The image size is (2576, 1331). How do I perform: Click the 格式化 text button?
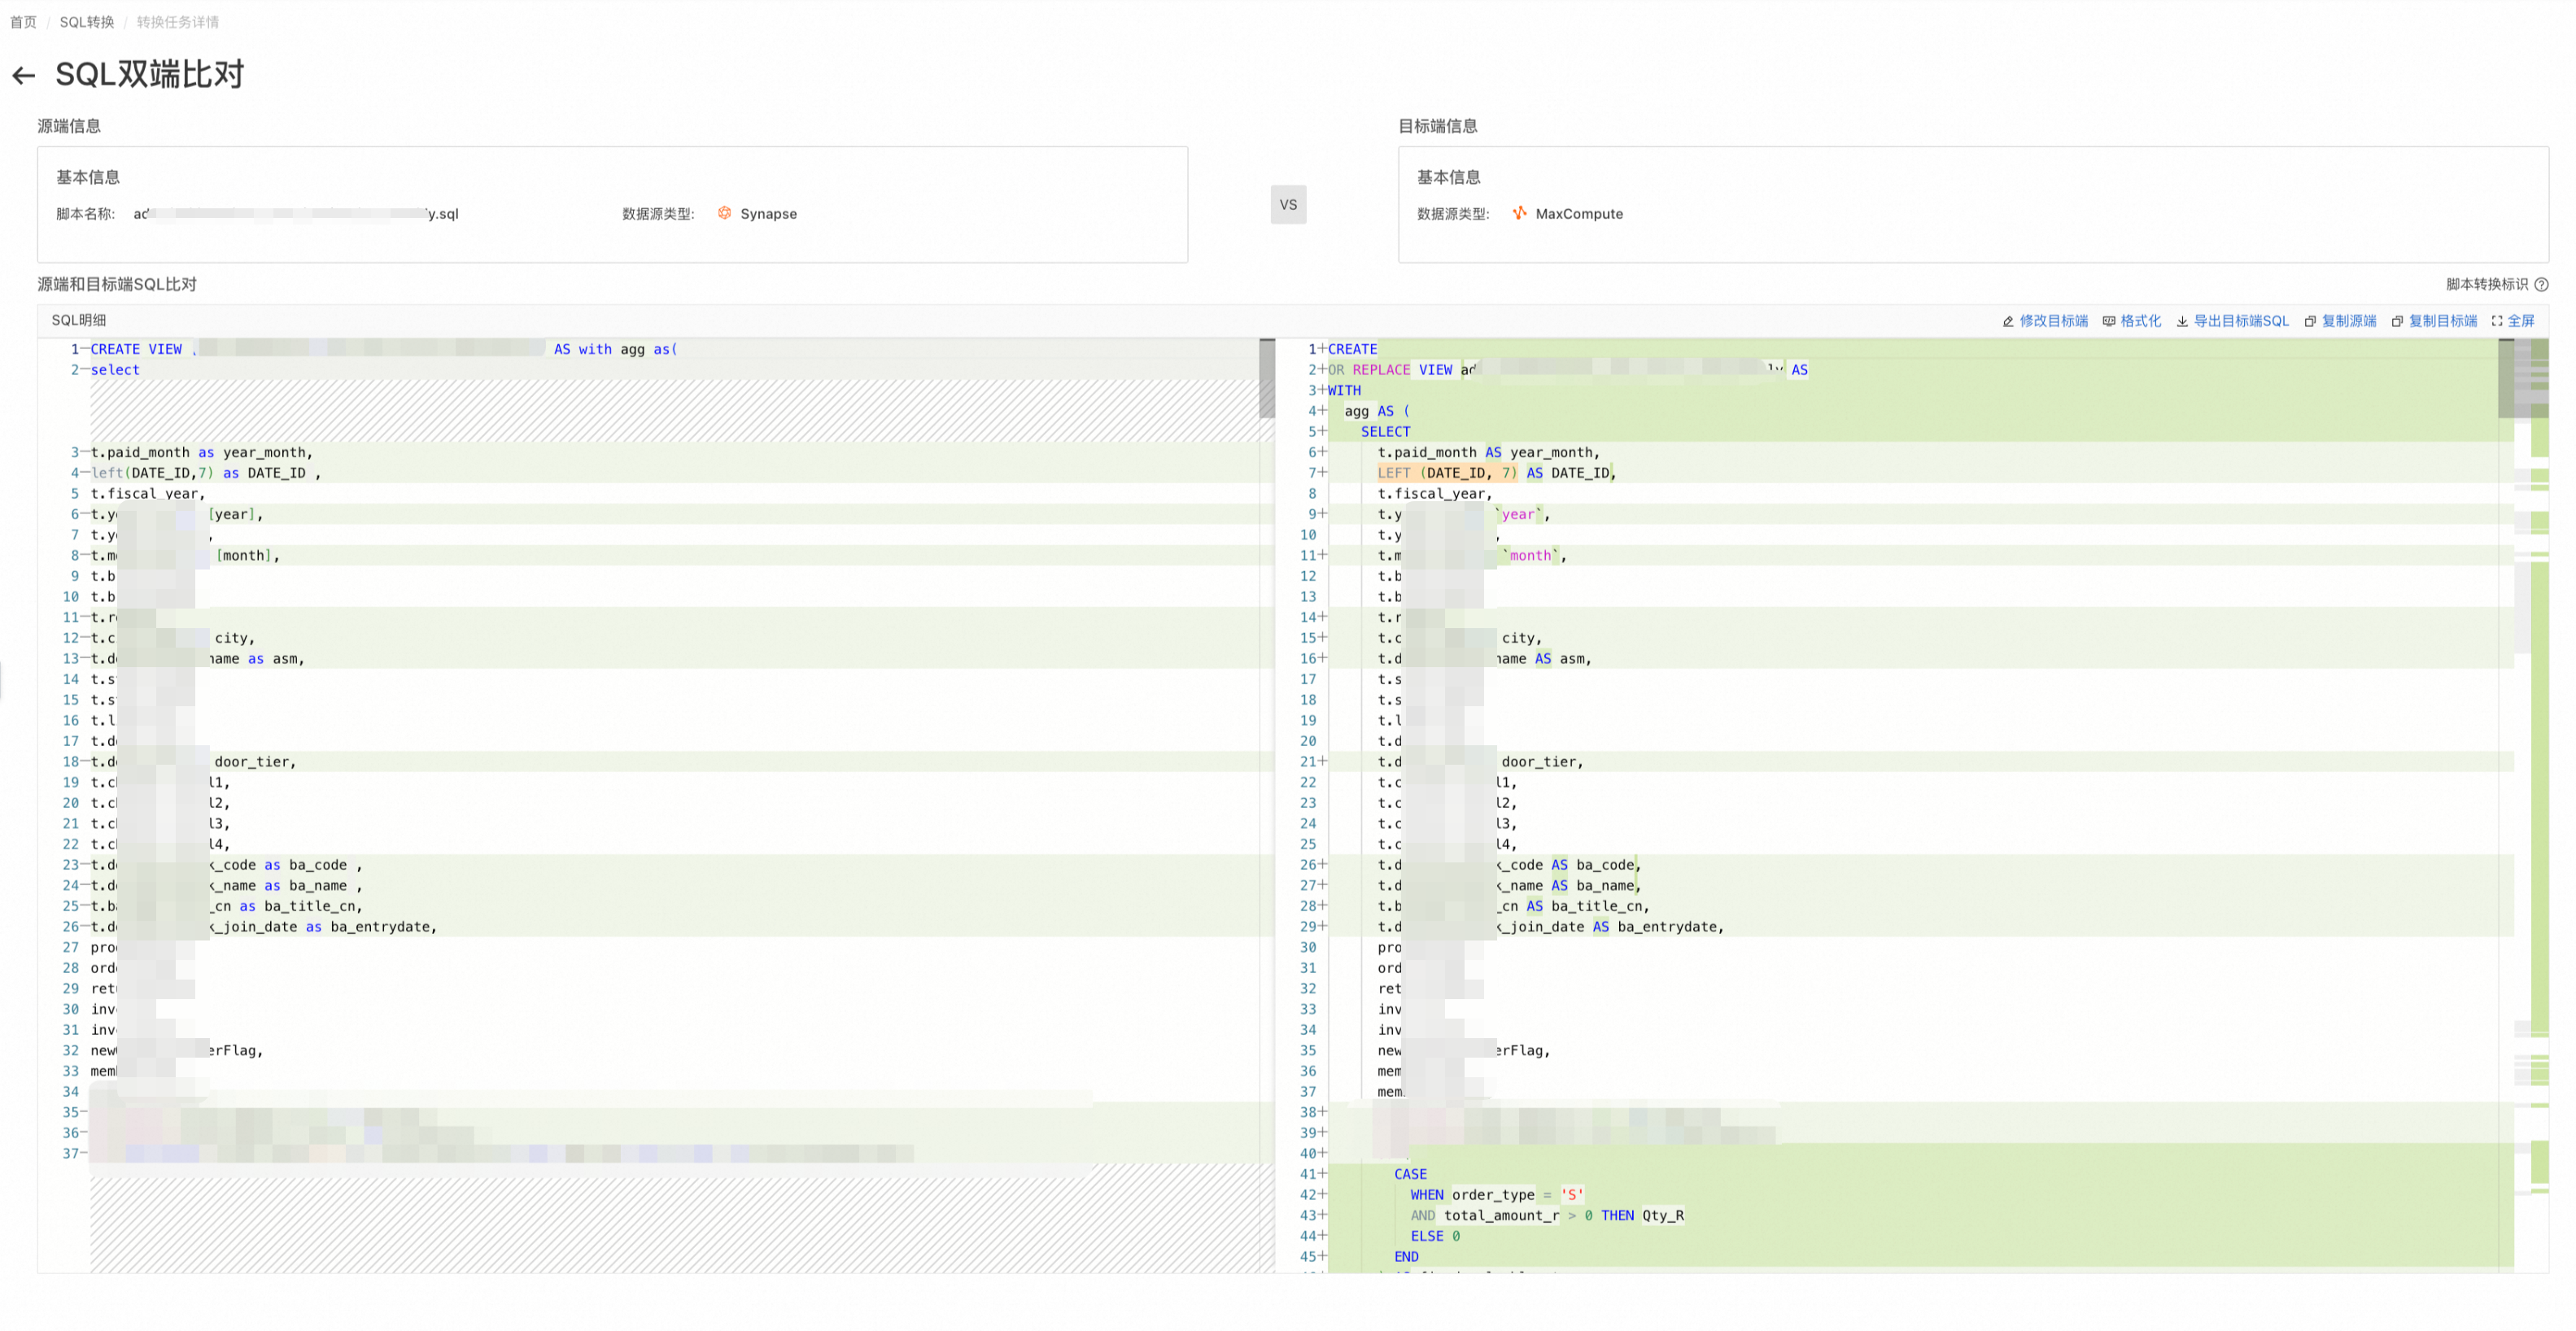coord(2141,321)
